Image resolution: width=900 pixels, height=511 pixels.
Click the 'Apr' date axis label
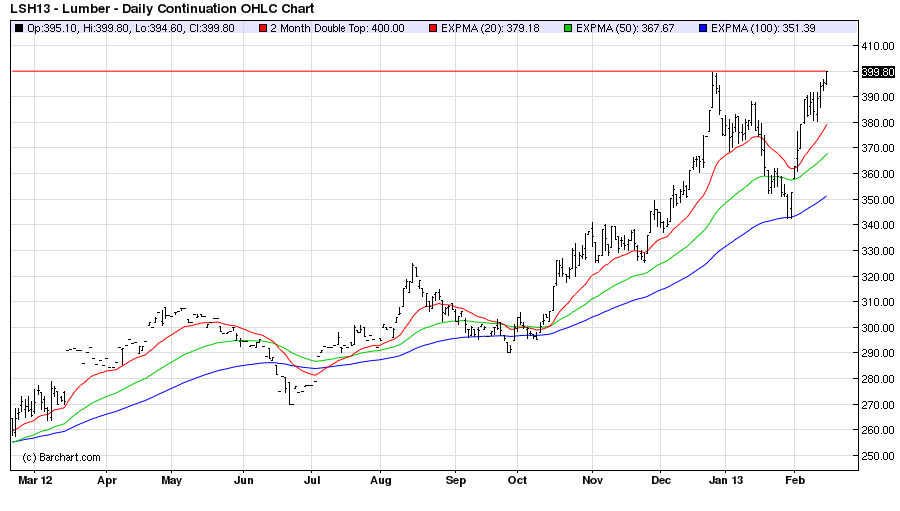pyautogui.click(x=107, y=481)
